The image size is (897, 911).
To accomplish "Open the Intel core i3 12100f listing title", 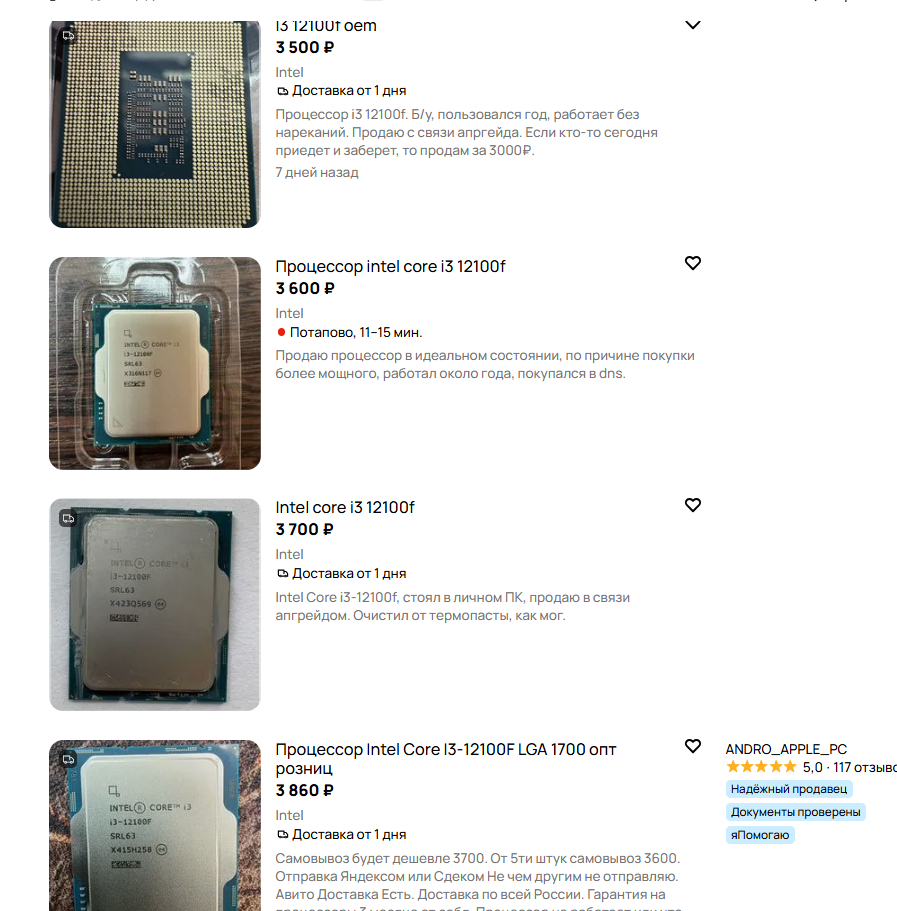I will (x=345, y=508).
